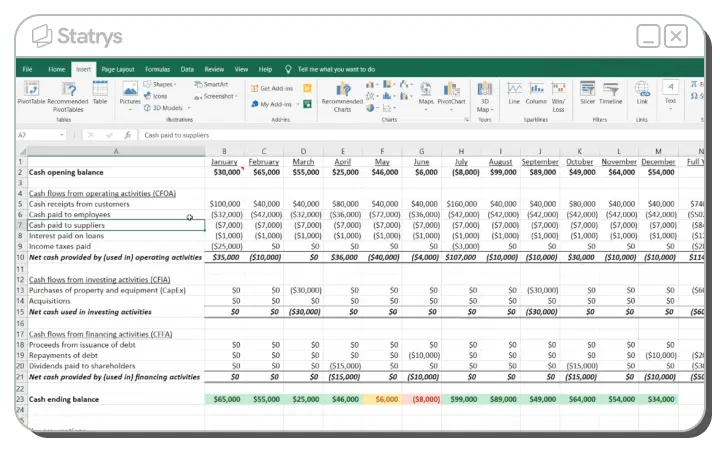This screenshot has height=453, width=720.
Task: Switch to the Page Layout tab
Action: 118,69
